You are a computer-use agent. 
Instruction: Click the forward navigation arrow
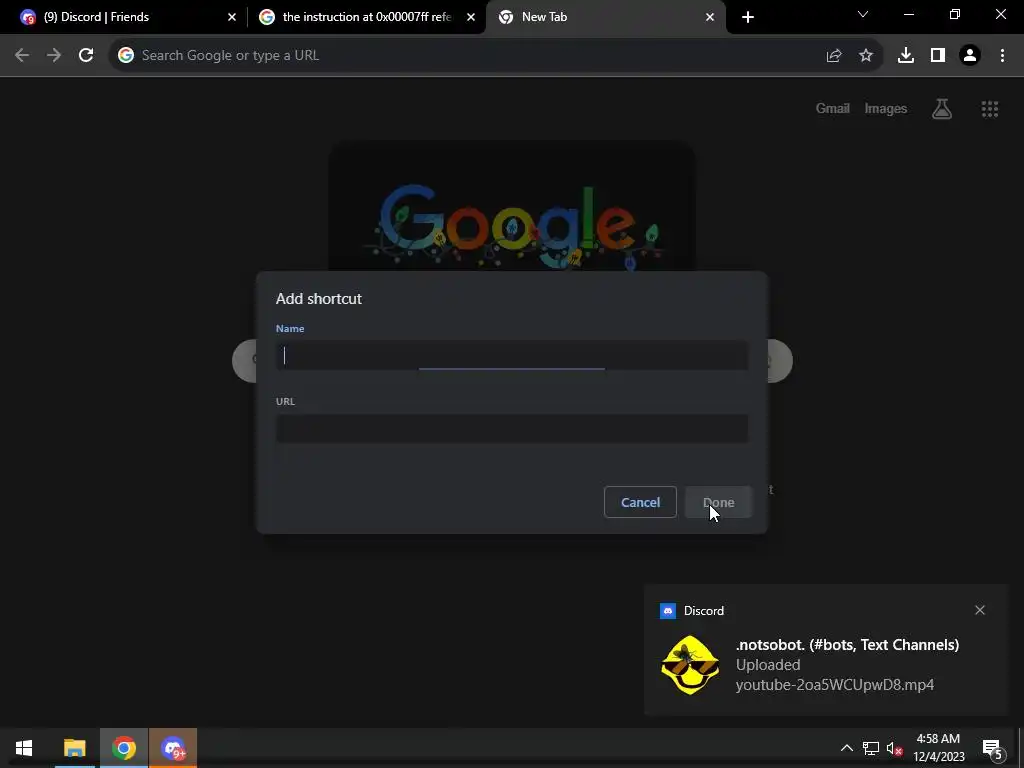click(54, 56)
